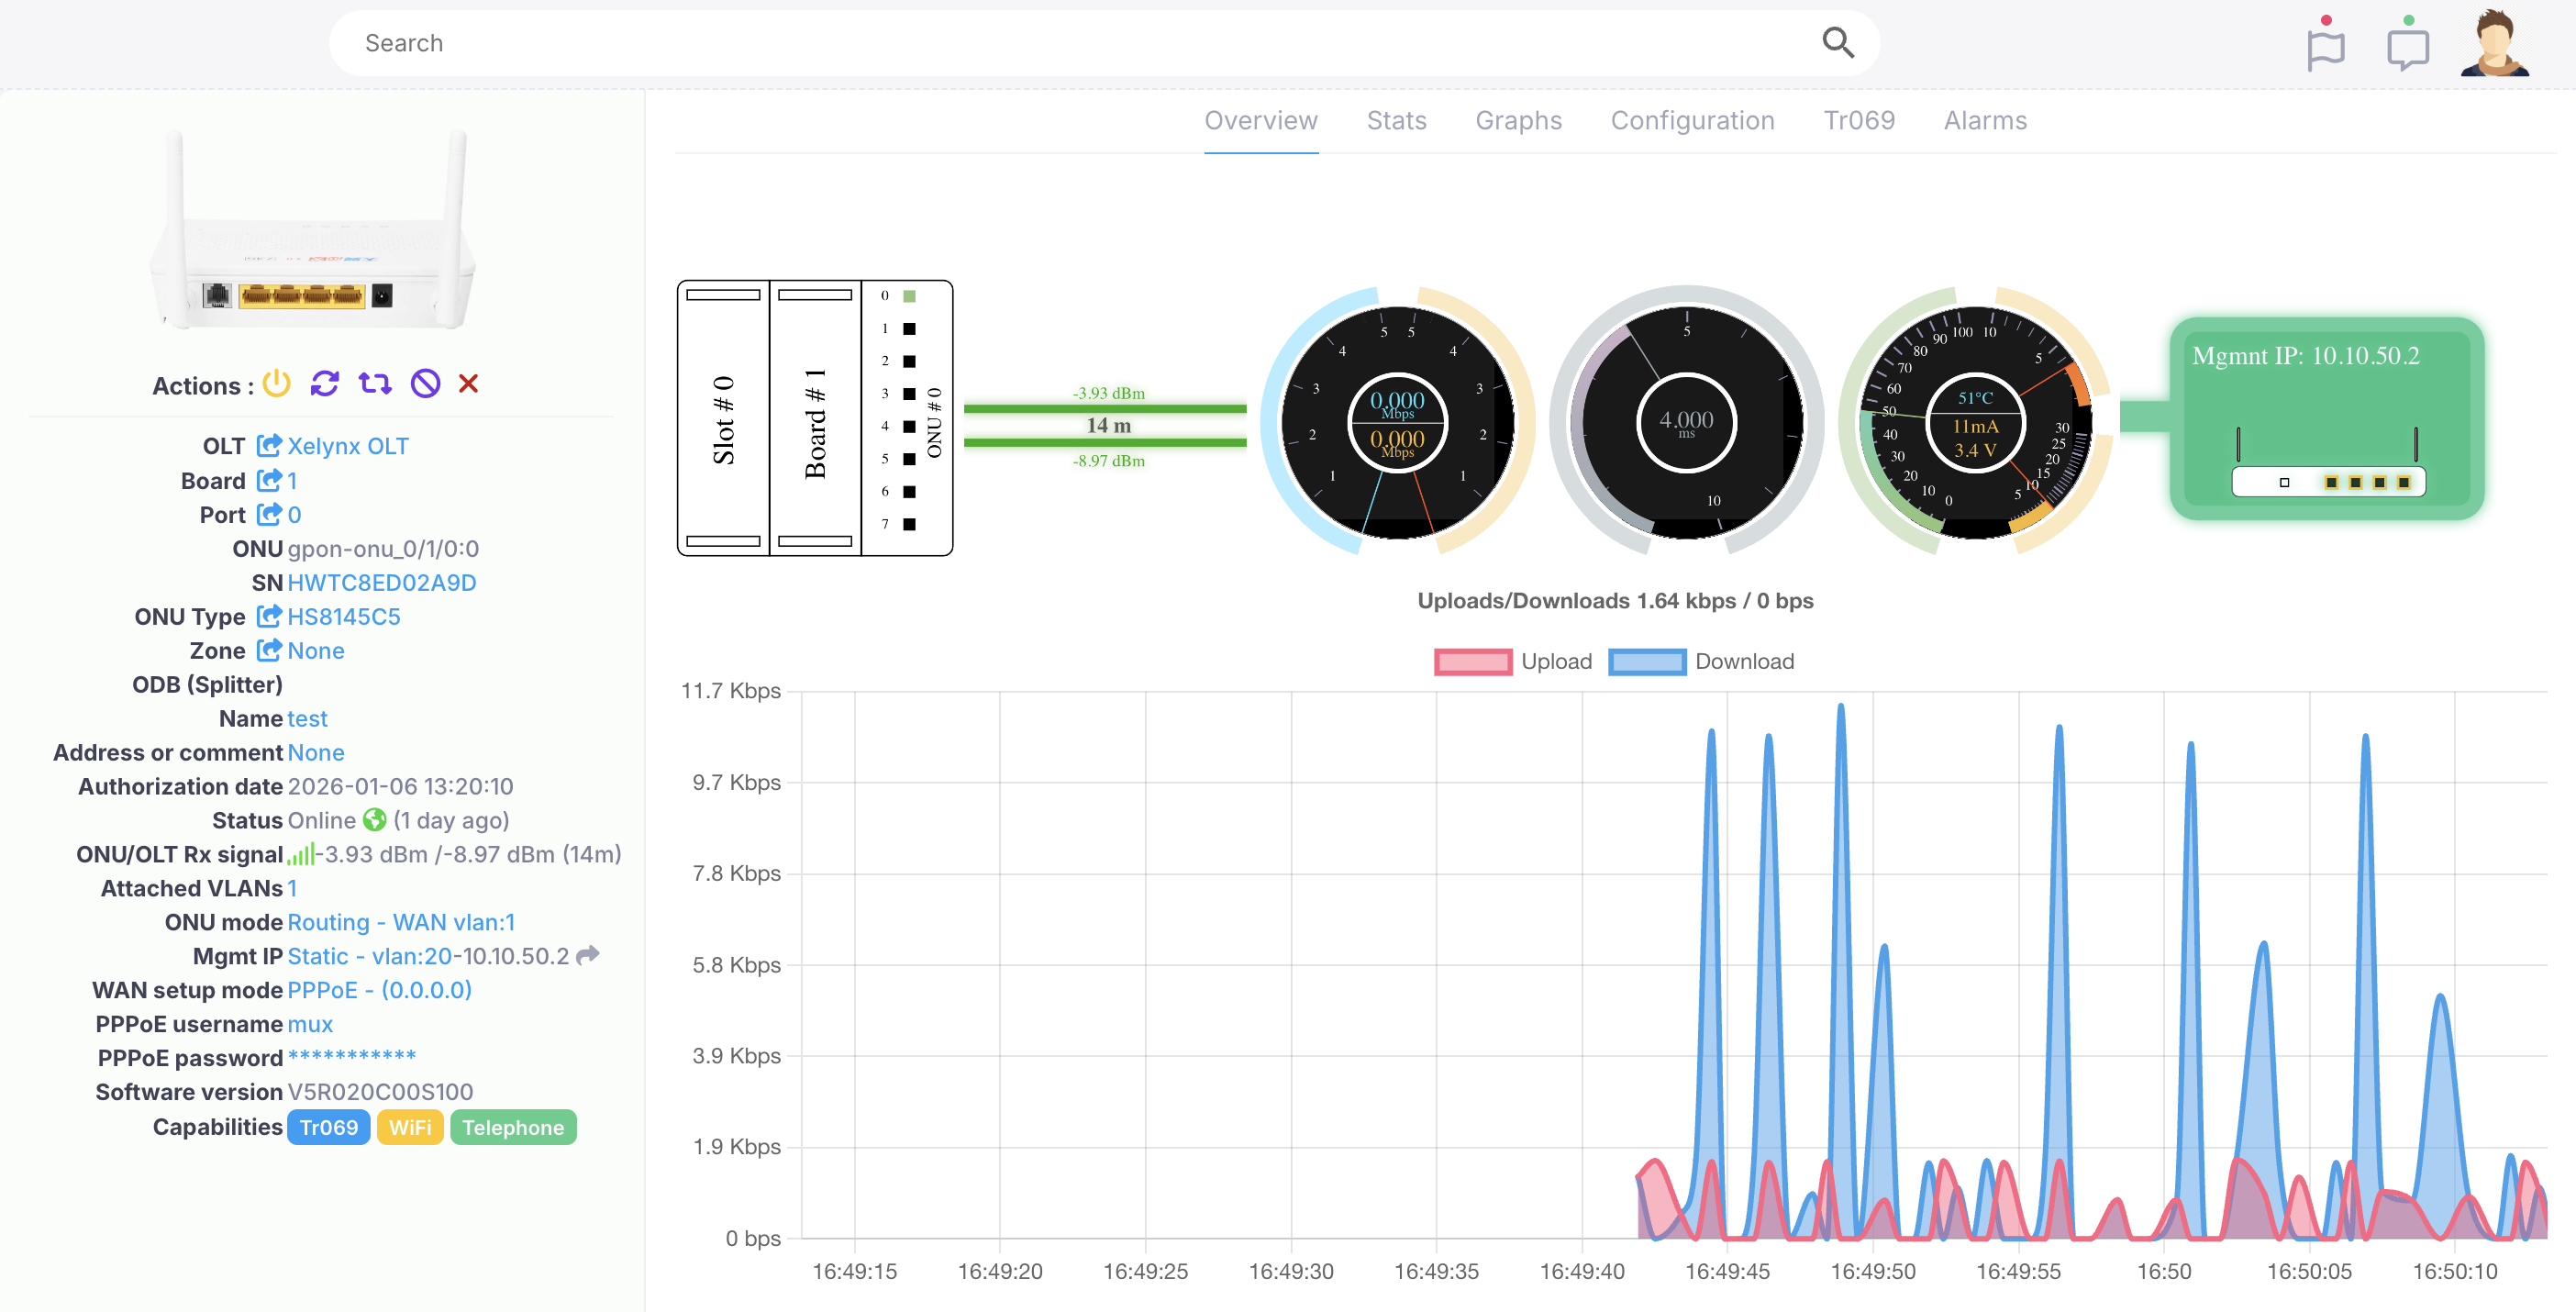Click the red X delete action icon

468,384
